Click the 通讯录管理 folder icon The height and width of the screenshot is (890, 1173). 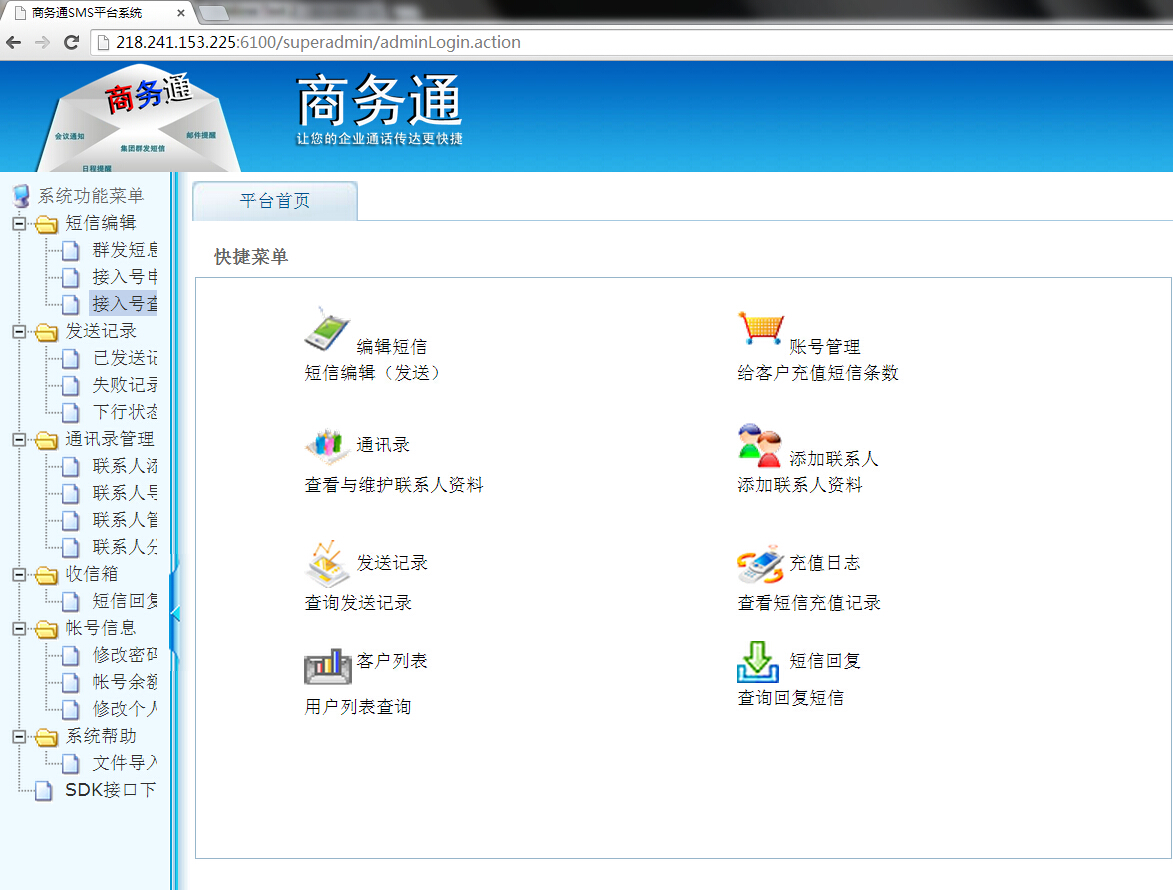click(46, 440)
